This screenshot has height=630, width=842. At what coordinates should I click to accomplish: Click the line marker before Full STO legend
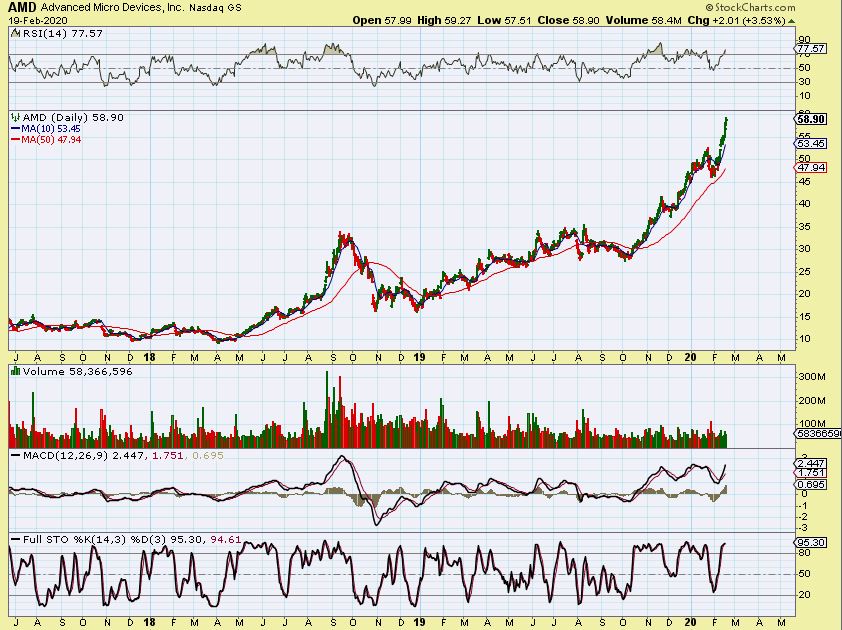point(16,539)
